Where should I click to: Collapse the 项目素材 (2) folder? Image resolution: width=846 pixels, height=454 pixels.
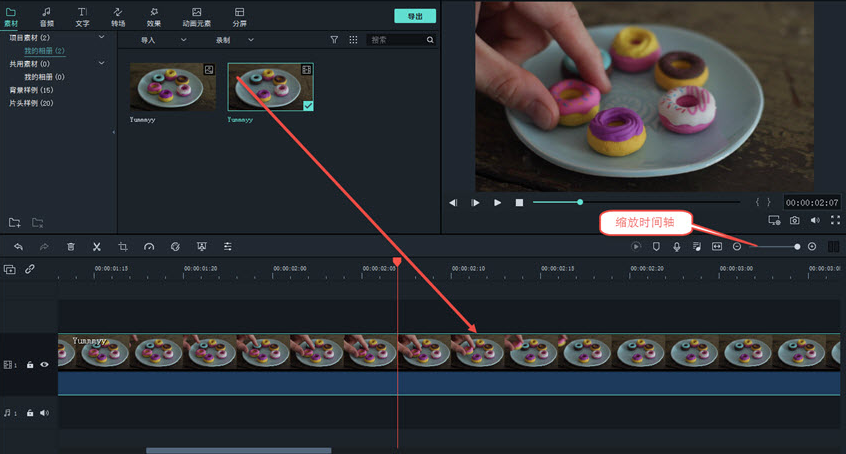[101, 37]
